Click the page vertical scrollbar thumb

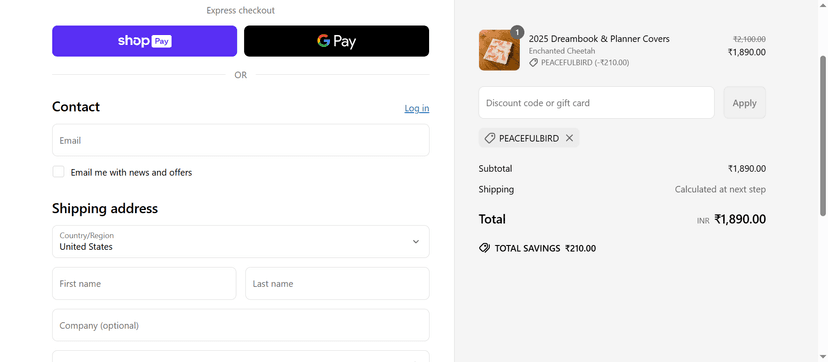[823, 136]
